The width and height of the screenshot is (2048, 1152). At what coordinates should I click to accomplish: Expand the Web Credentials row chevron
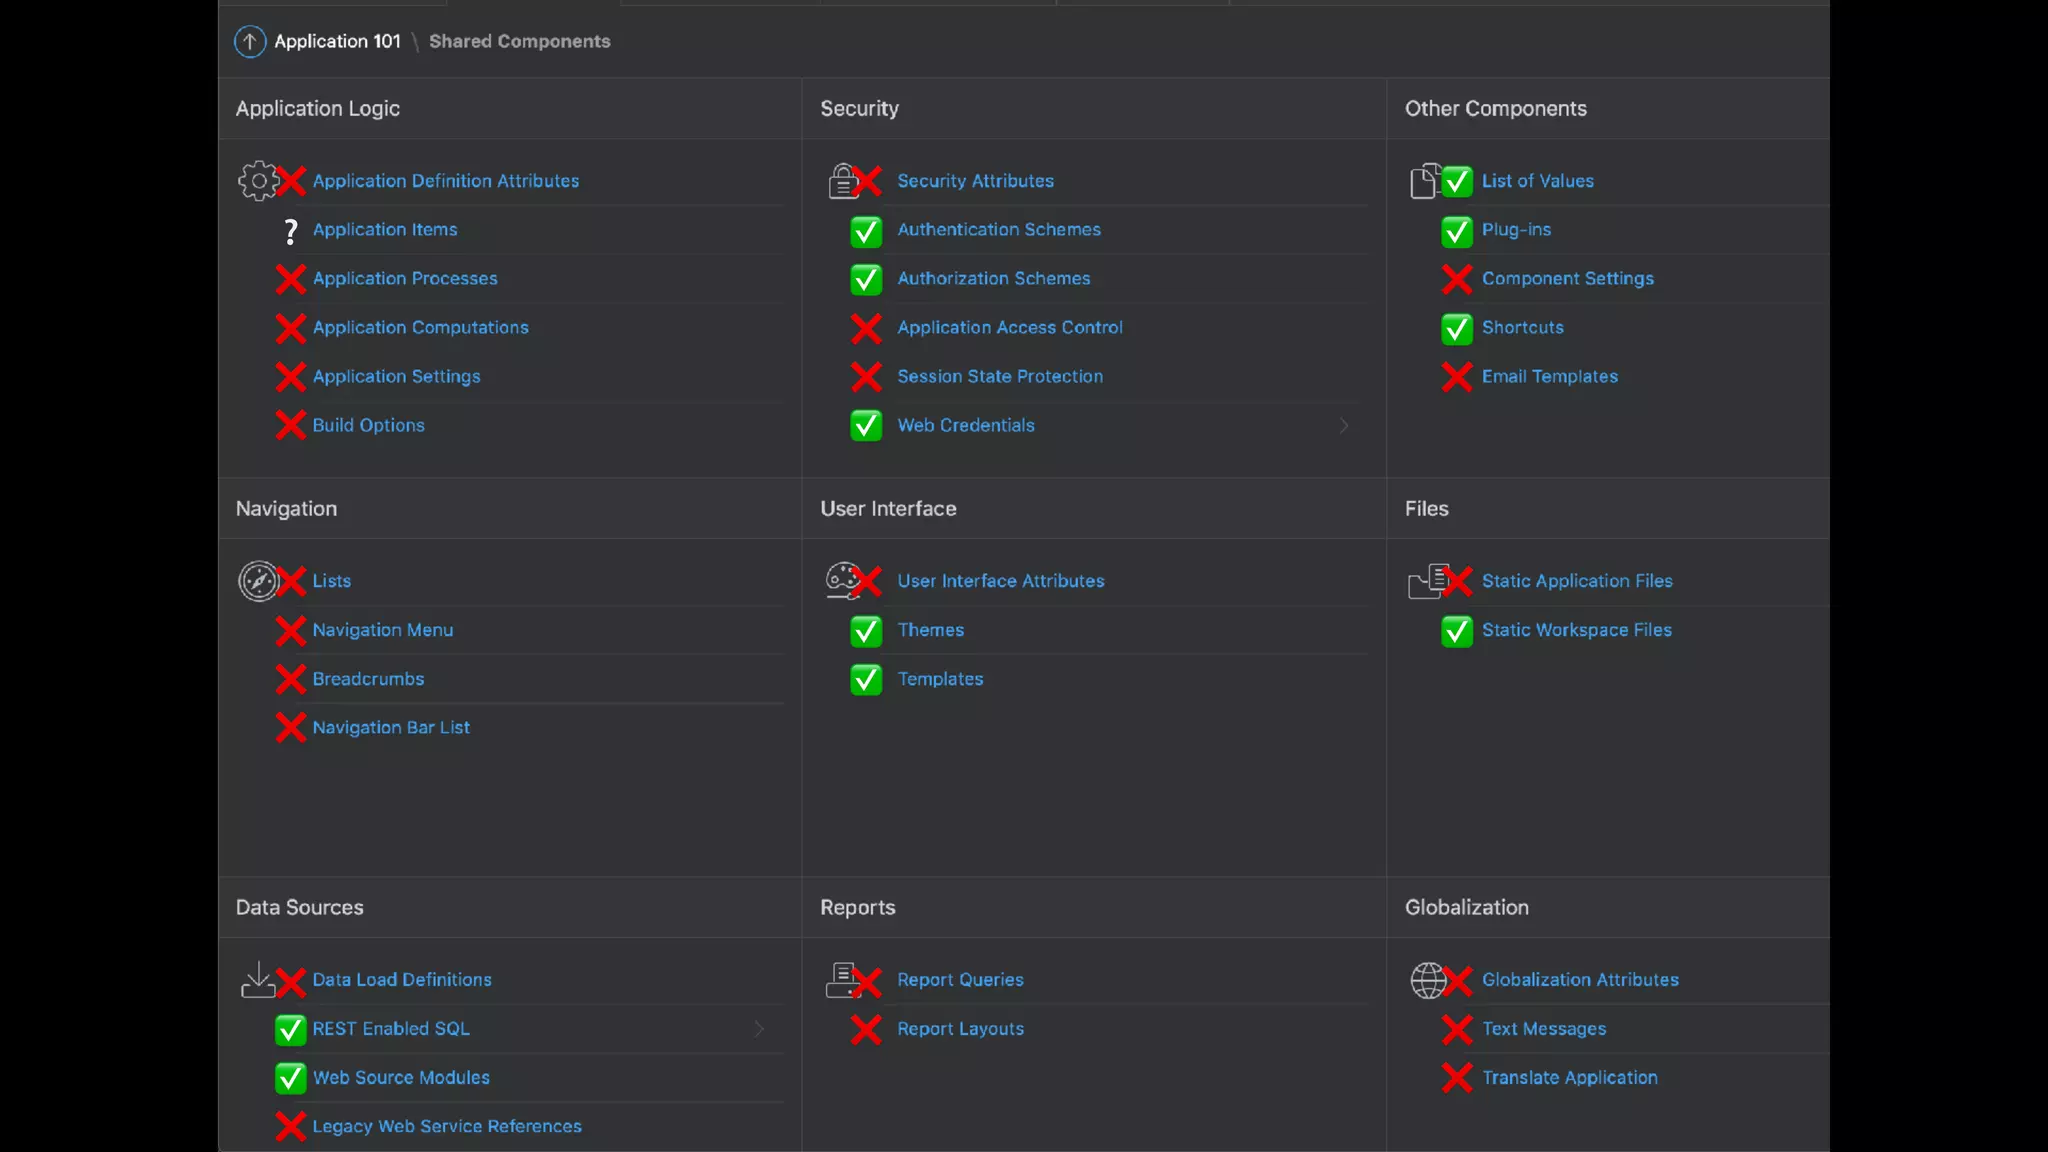(1344, 426)
